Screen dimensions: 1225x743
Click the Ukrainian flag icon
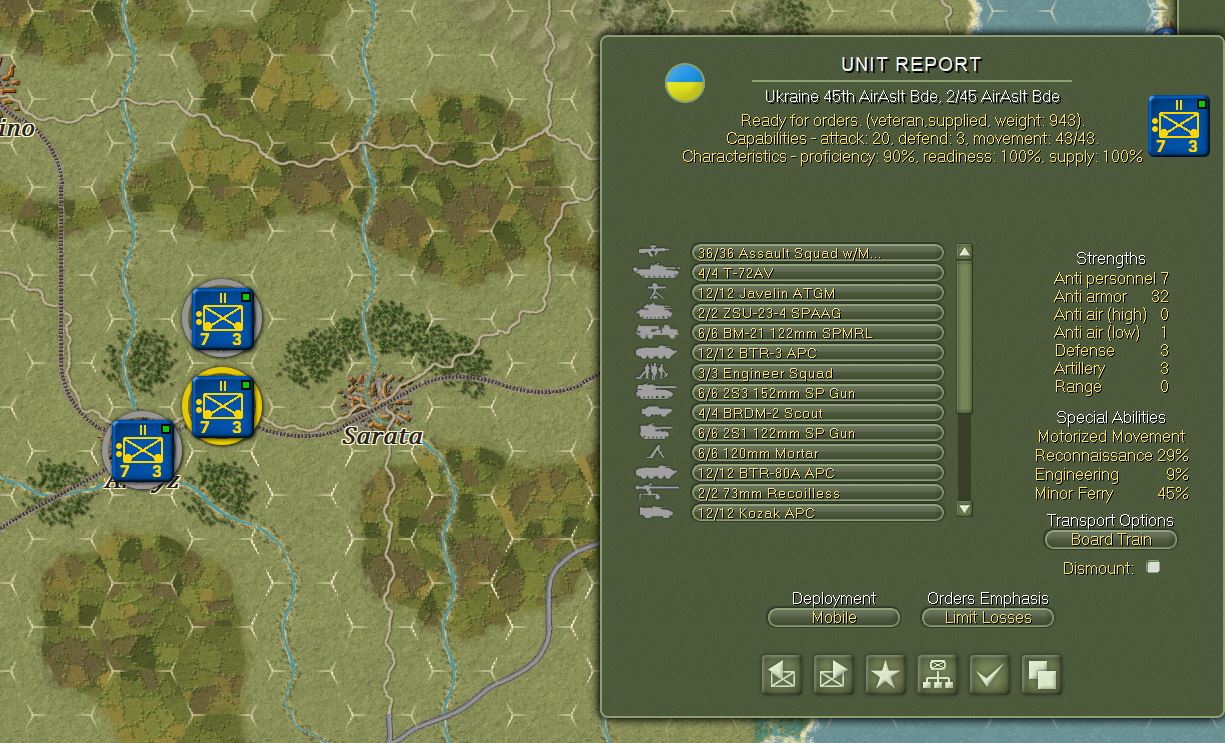coord(684,84)
